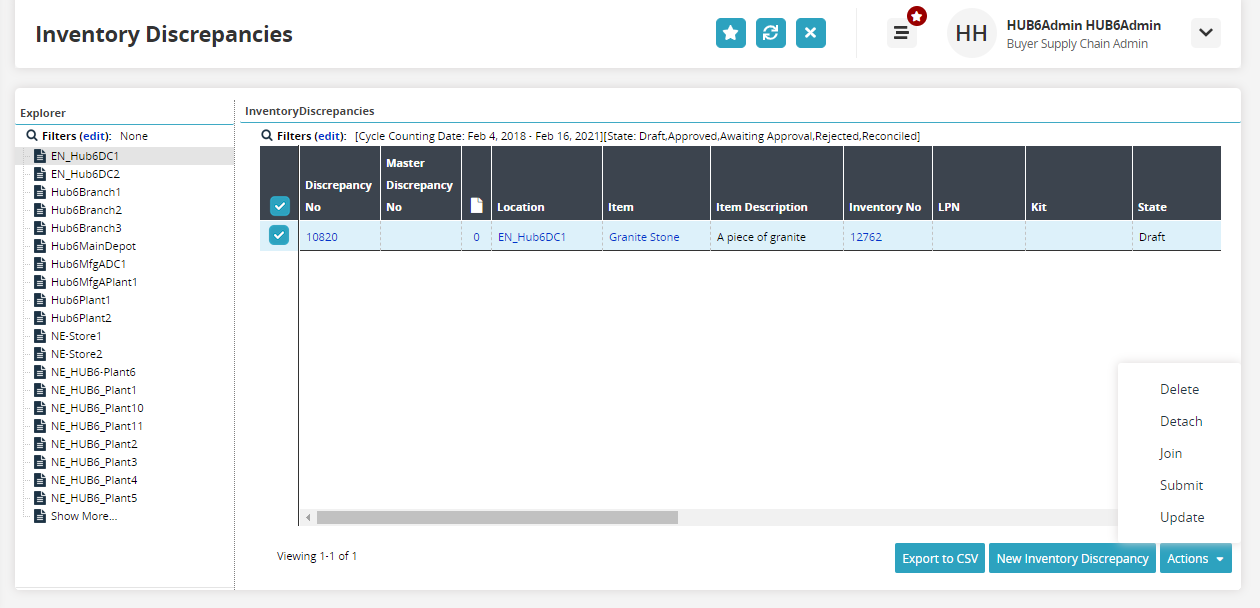Expand Show More... in Explorer tree

[x=84, y=516]
